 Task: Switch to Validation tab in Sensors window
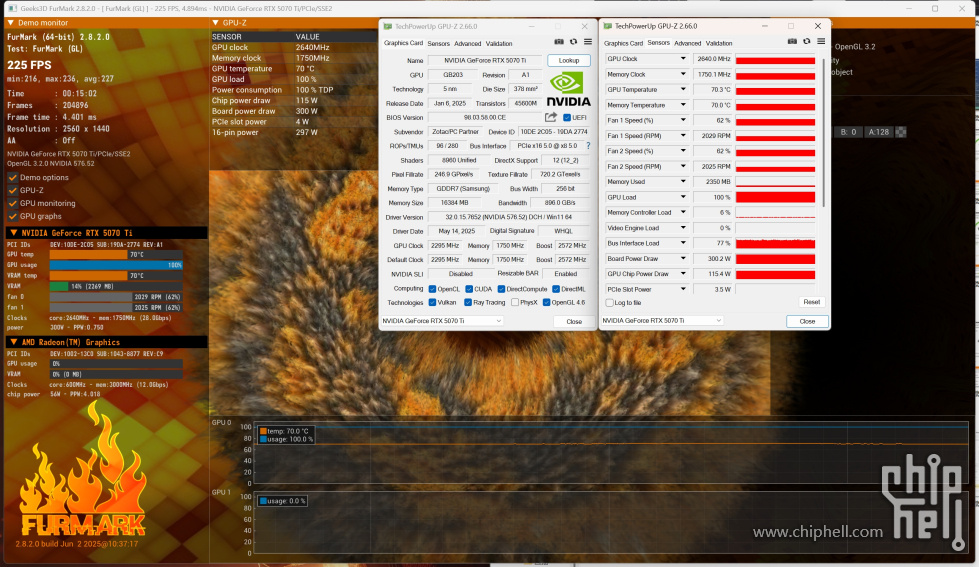pyautogui.click(x=719, y=43)
